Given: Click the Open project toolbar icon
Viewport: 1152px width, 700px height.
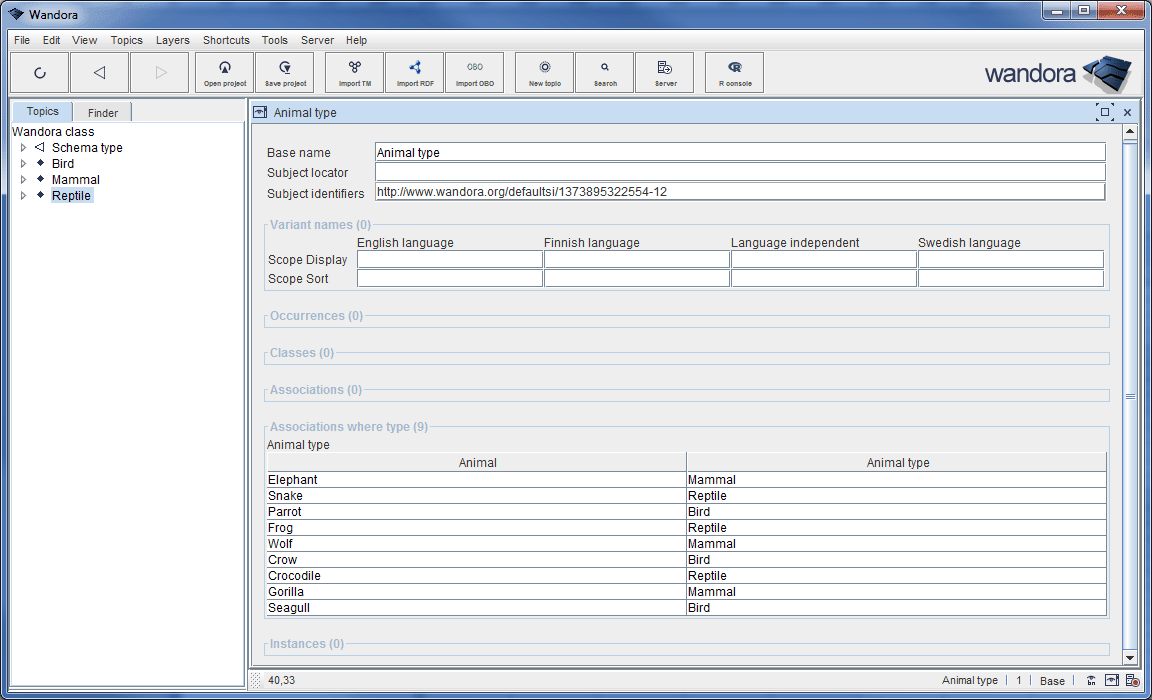Looking at the screenshot, I should click(225, 72).
